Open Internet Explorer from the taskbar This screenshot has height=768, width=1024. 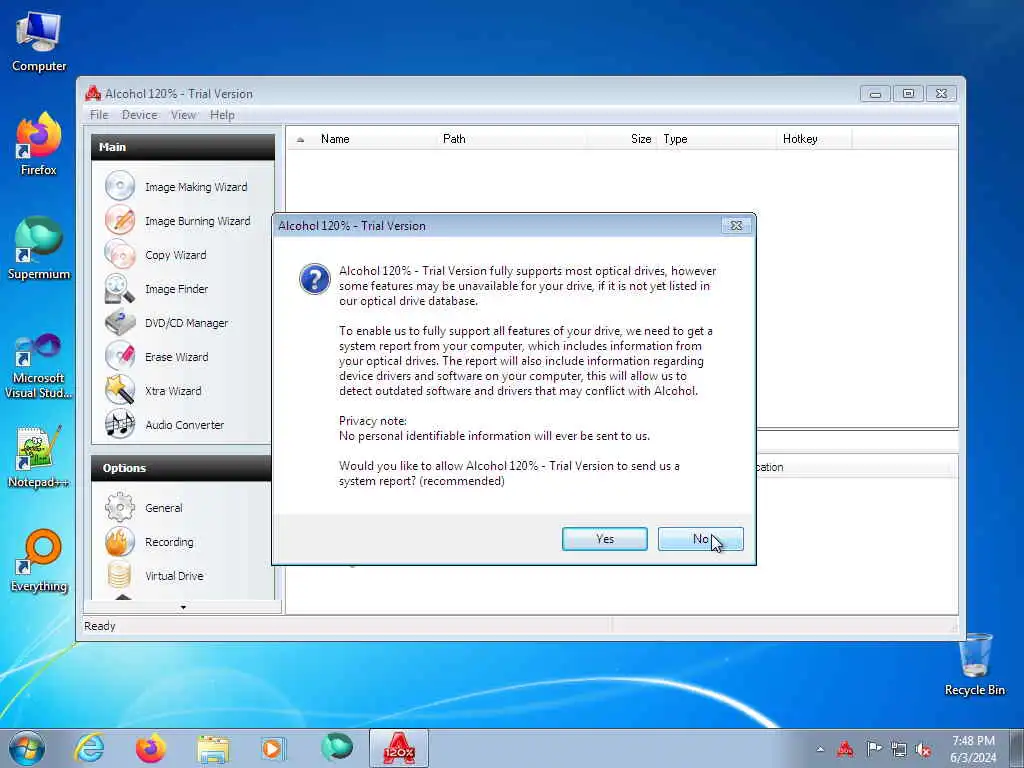click(89, 748)
